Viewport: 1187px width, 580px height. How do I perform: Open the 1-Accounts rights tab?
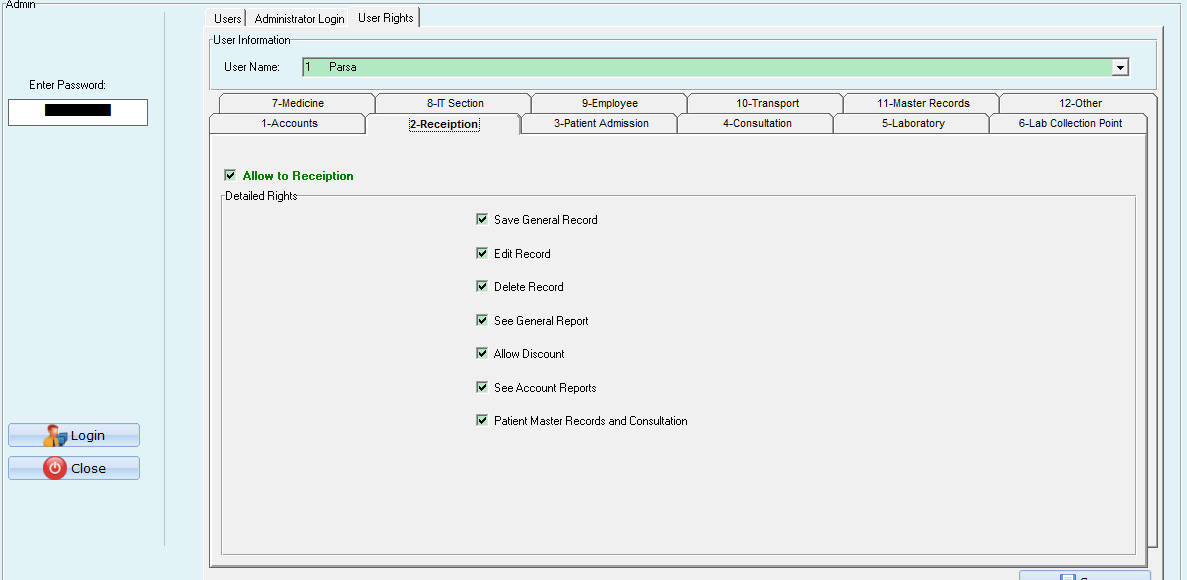click(x=287, y=123)
